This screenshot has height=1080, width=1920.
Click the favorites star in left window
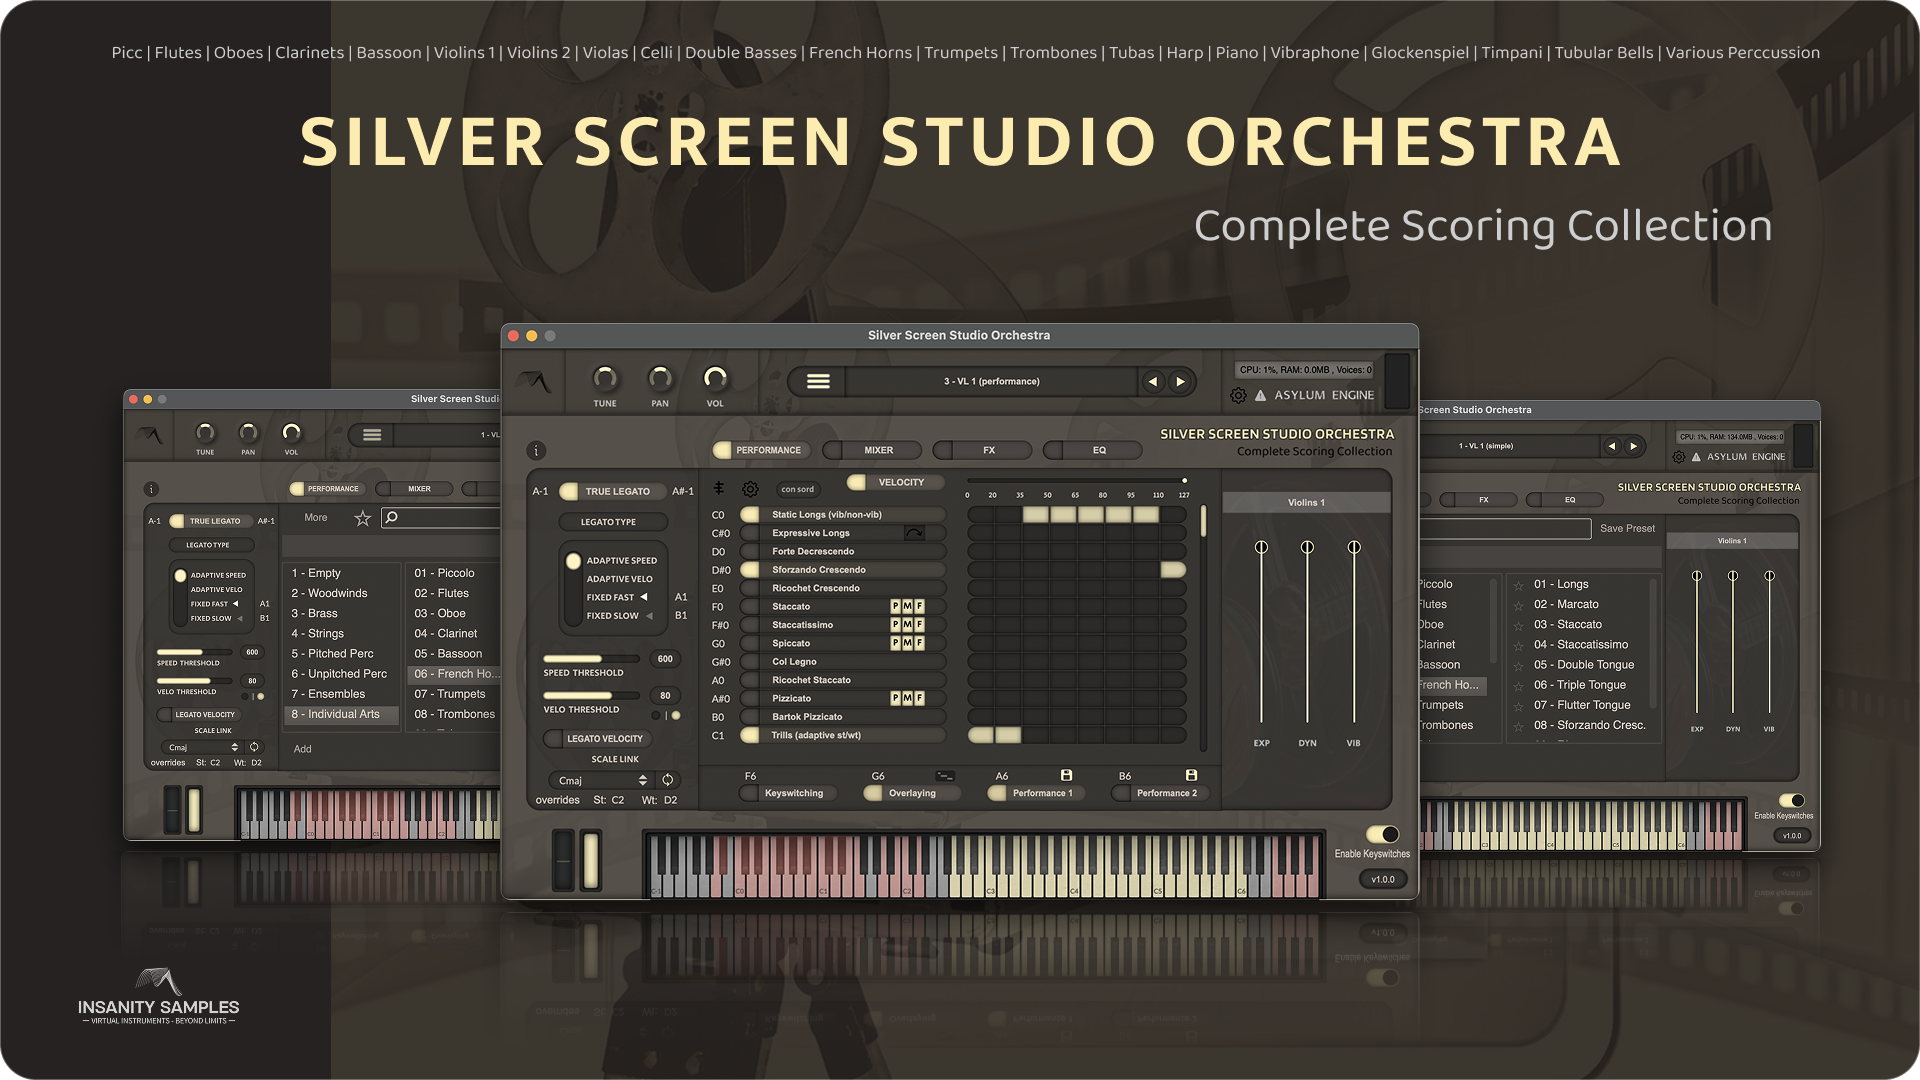tap(363, 518)
